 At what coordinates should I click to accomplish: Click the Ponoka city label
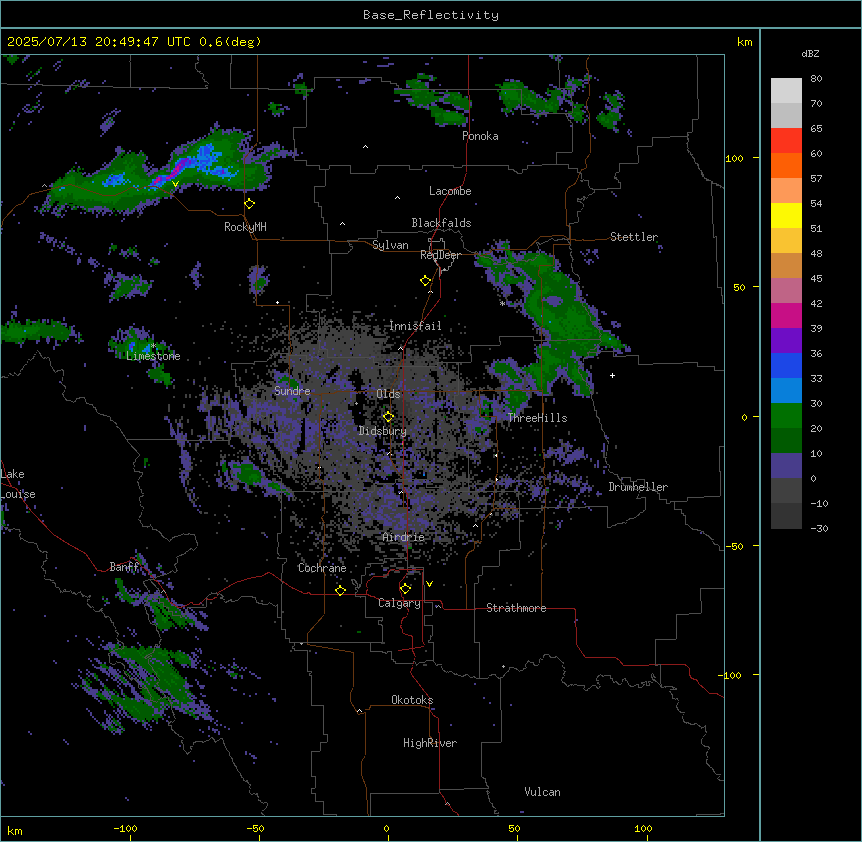tap(480, 136)
